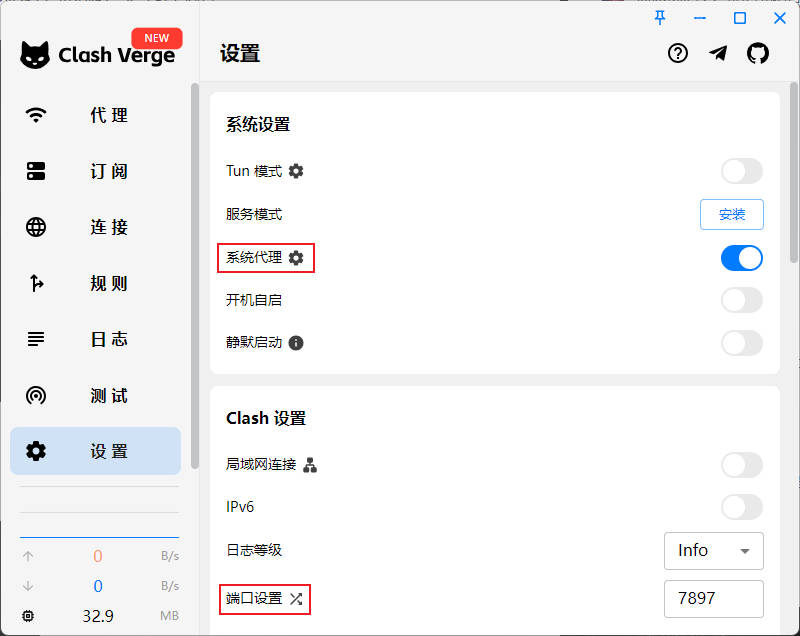
Task: Click the sidebar vertical scrollbar
Action: click(x=194, y=275)
